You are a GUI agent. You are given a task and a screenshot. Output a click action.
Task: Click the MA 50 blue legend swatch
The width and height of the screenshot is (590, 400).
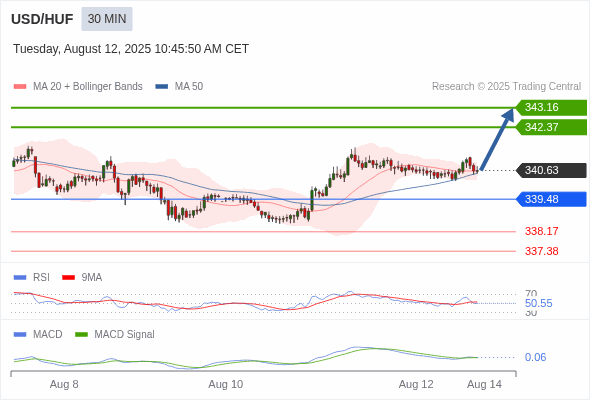pyautogui.click(x=162, y=87)
